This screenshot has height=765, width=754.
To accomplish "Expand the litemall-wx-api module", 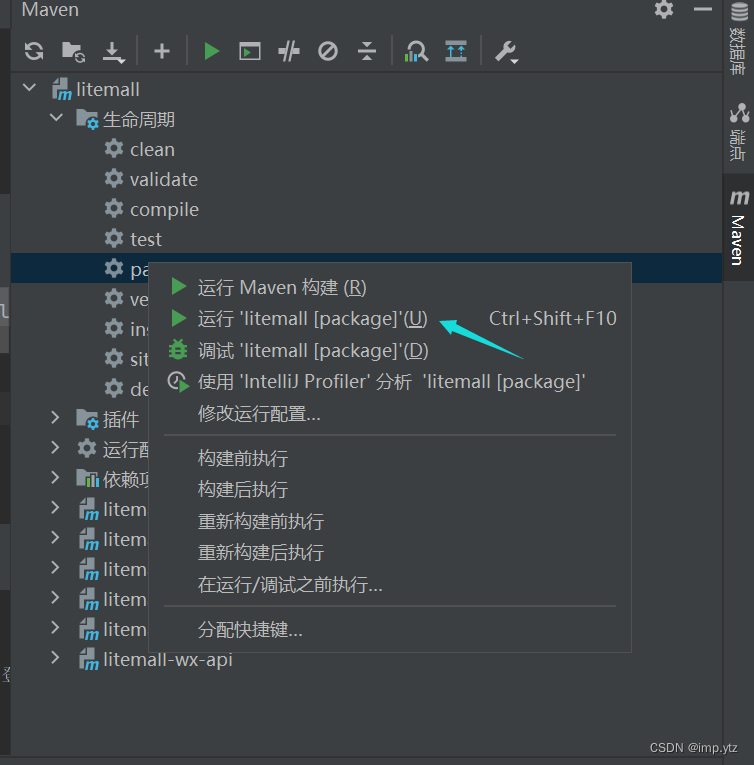I will point(55,658).
